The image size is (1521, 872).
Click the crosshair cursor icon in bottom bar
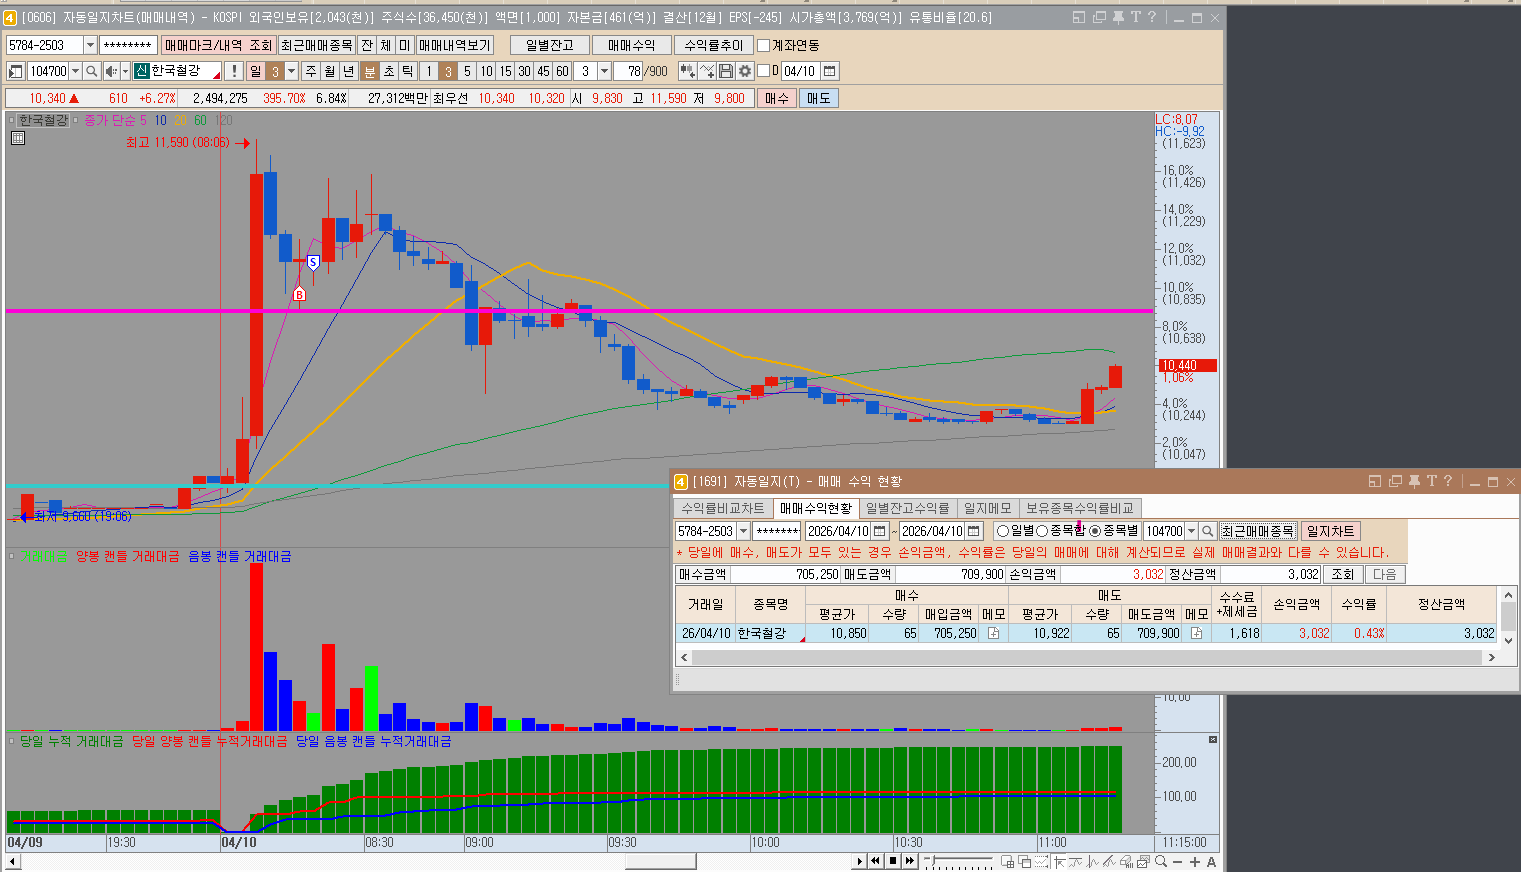tap(1060, 861)
